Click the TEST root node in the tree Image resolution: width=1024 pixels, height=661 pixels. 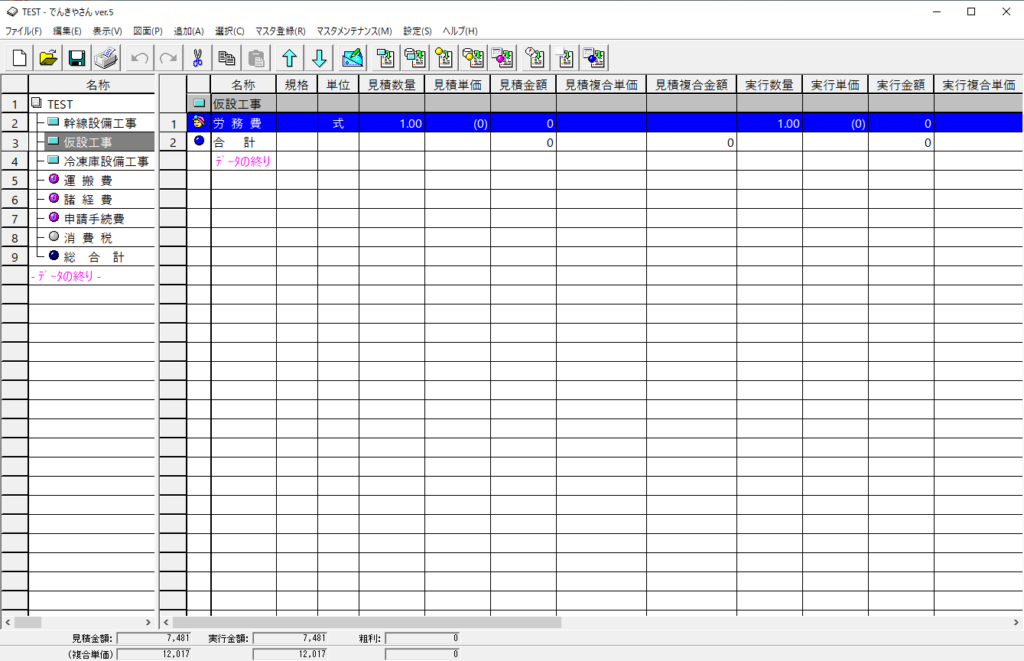(60, 104)
